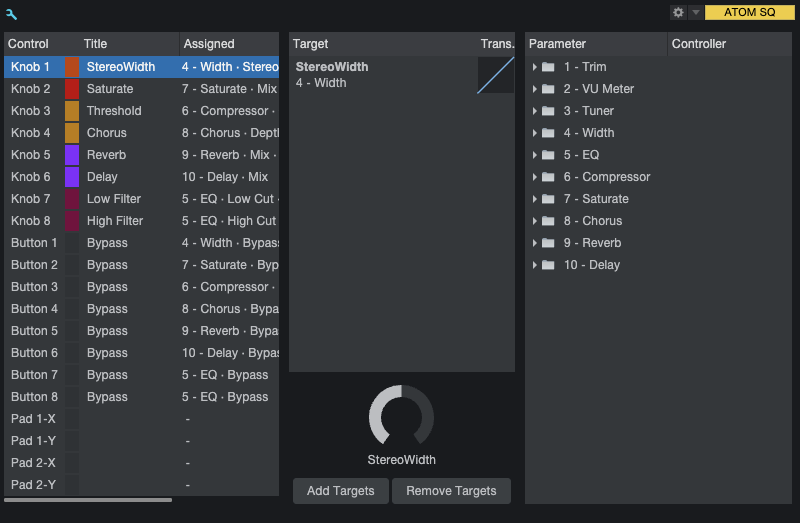The width and height of the screenshot is (800, 523).
Task: Expand the 6 - Compressor parameter folder
Action: pos(535,177)
